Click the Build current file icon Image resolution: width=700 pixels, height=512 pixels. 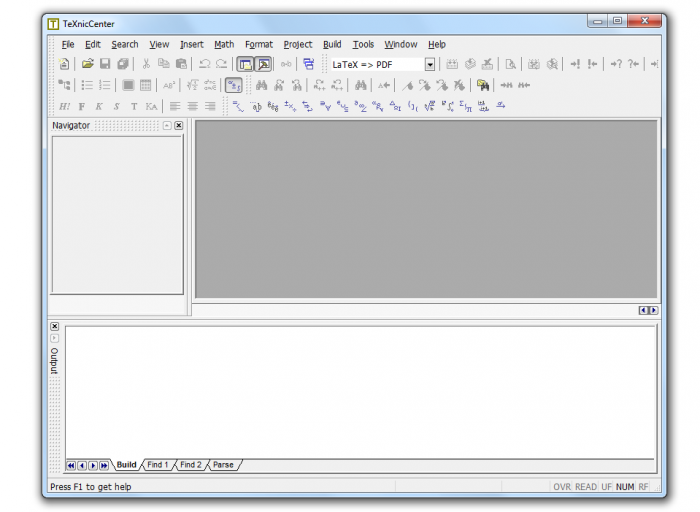click(x=452, y=64)
